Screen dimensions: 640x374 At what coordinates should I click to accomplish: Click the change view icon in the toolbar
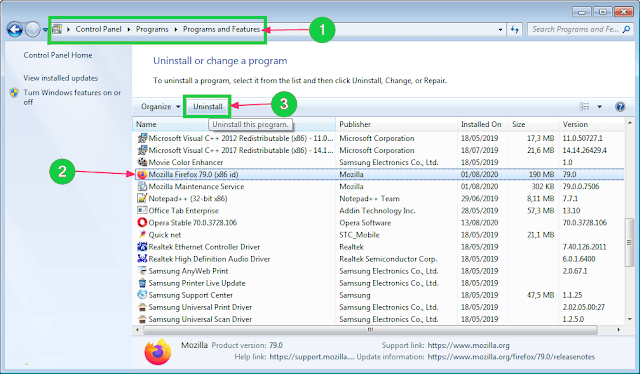[584, 107]
